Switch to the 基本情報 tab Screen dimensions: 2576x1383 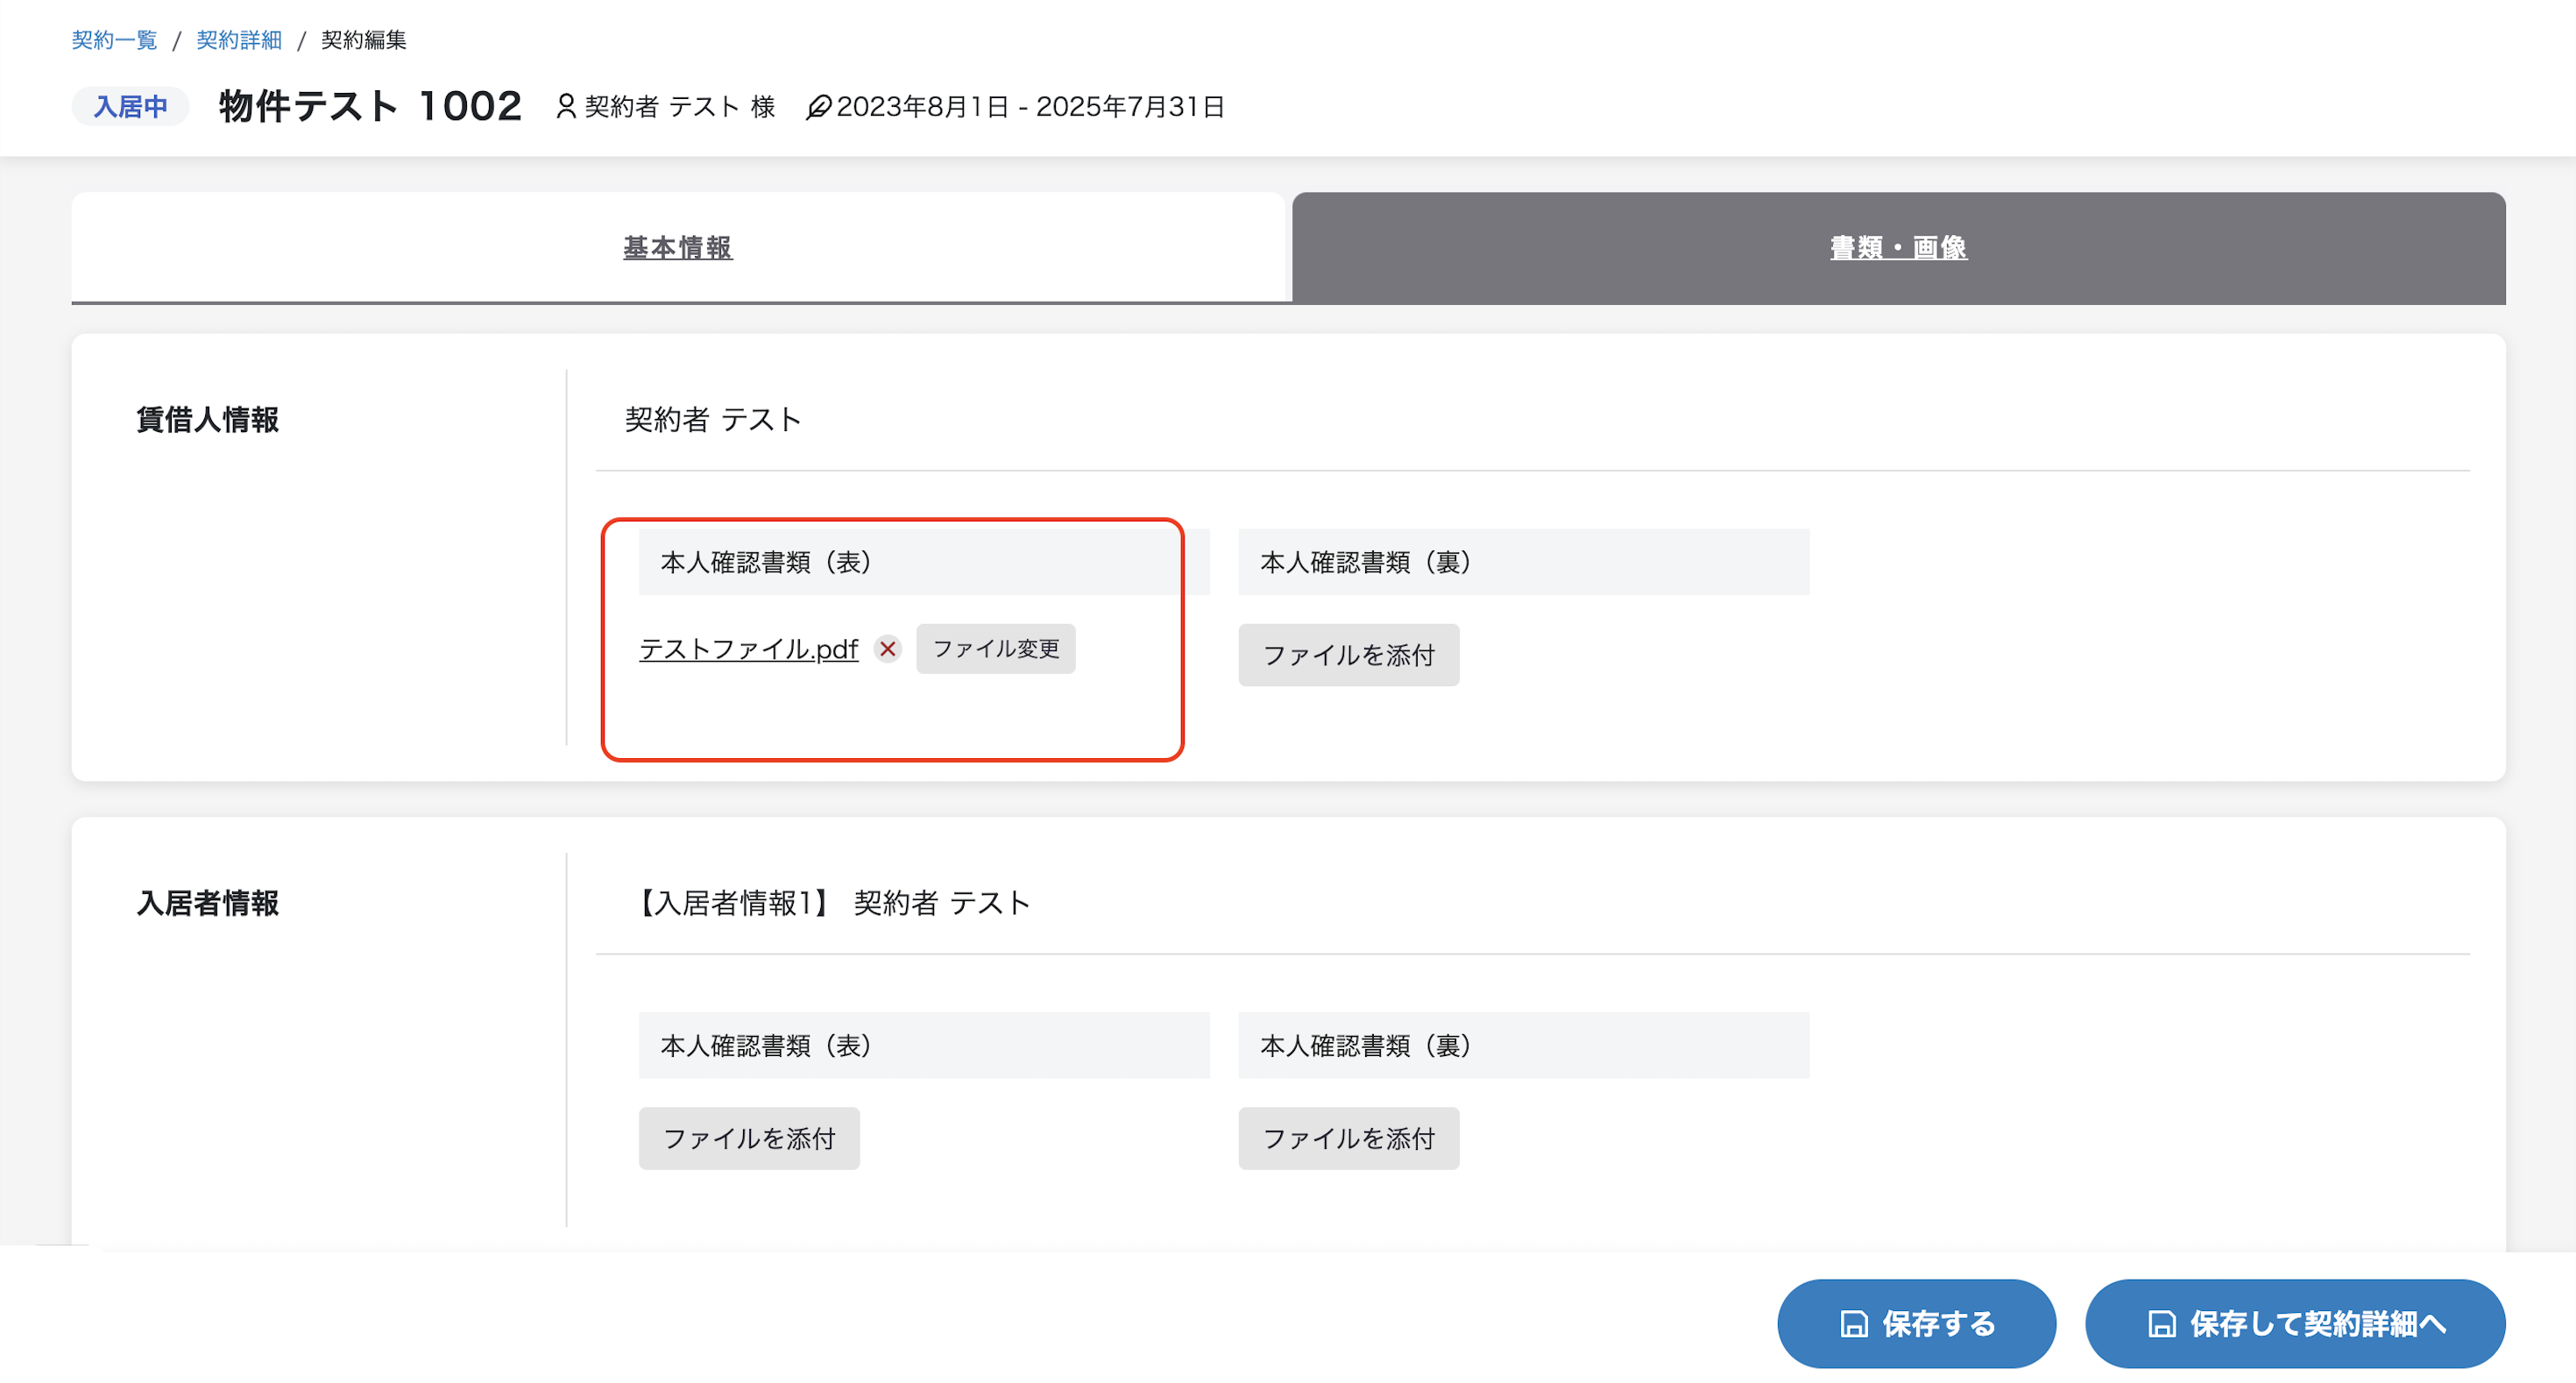pos(678,247)
